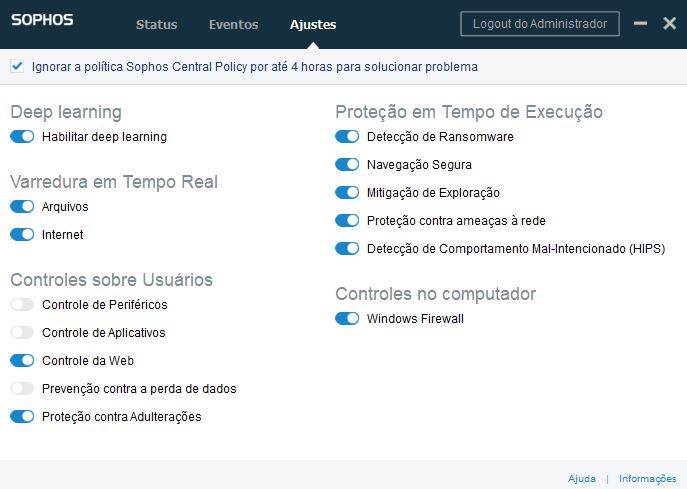
Task: Enable Controle de Aplicativos
Action: (22, 333)
